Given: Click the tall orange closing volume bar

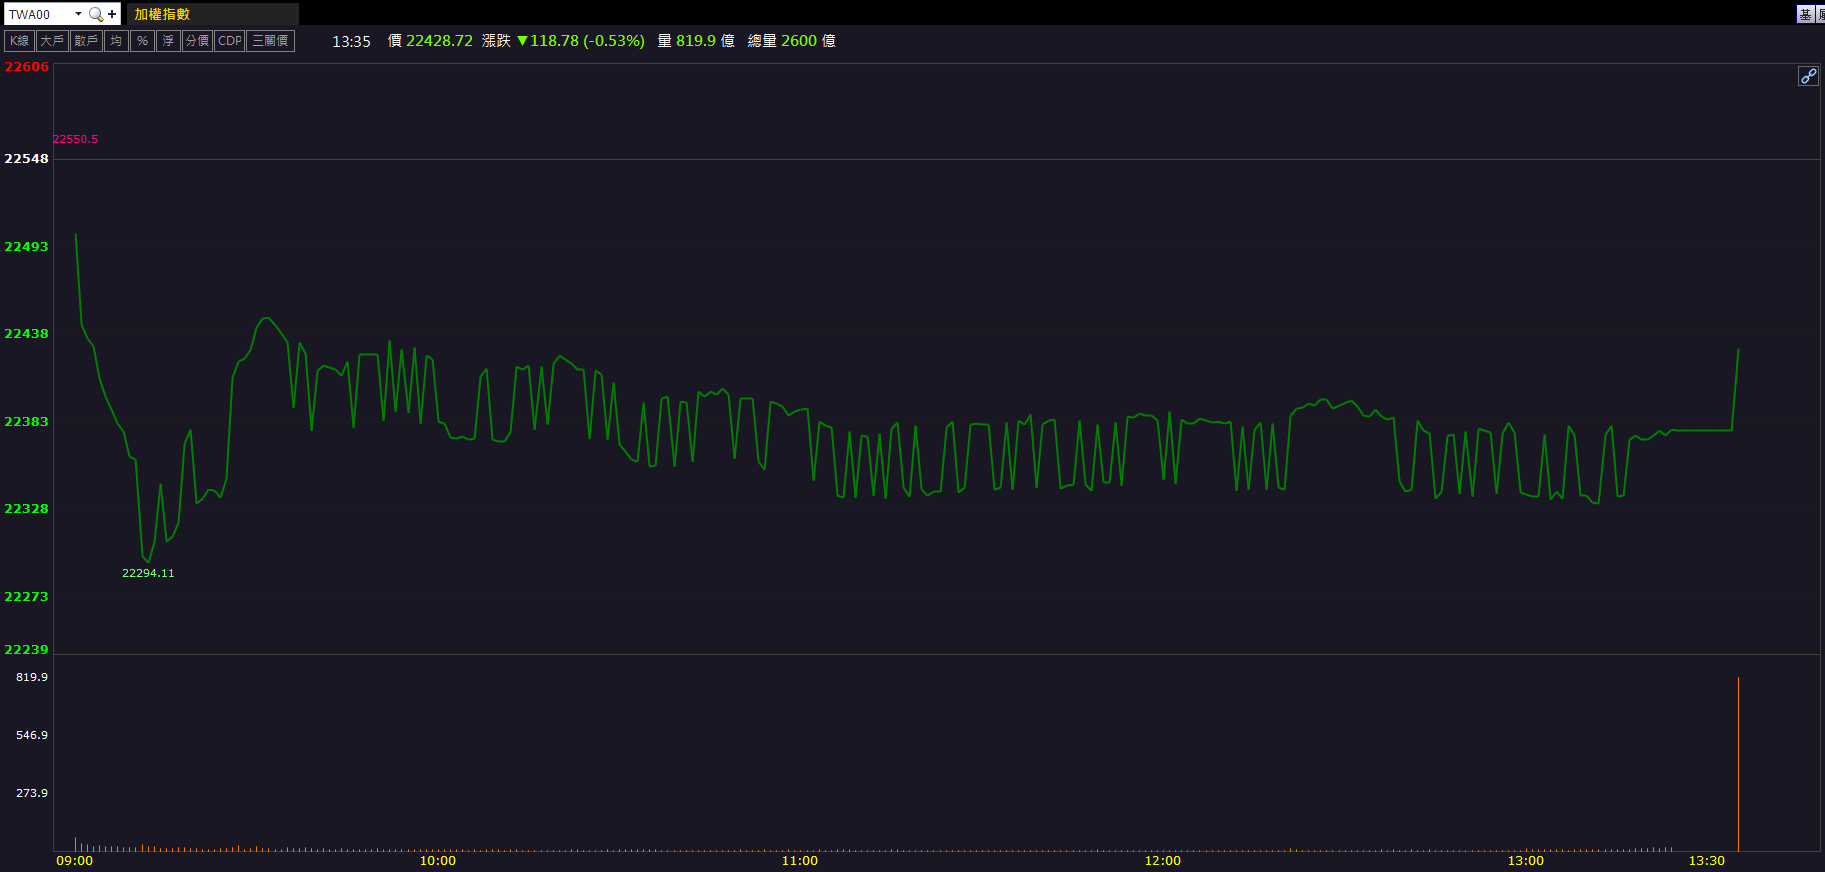Looking at the screenshot, I should pos(1738,764).
